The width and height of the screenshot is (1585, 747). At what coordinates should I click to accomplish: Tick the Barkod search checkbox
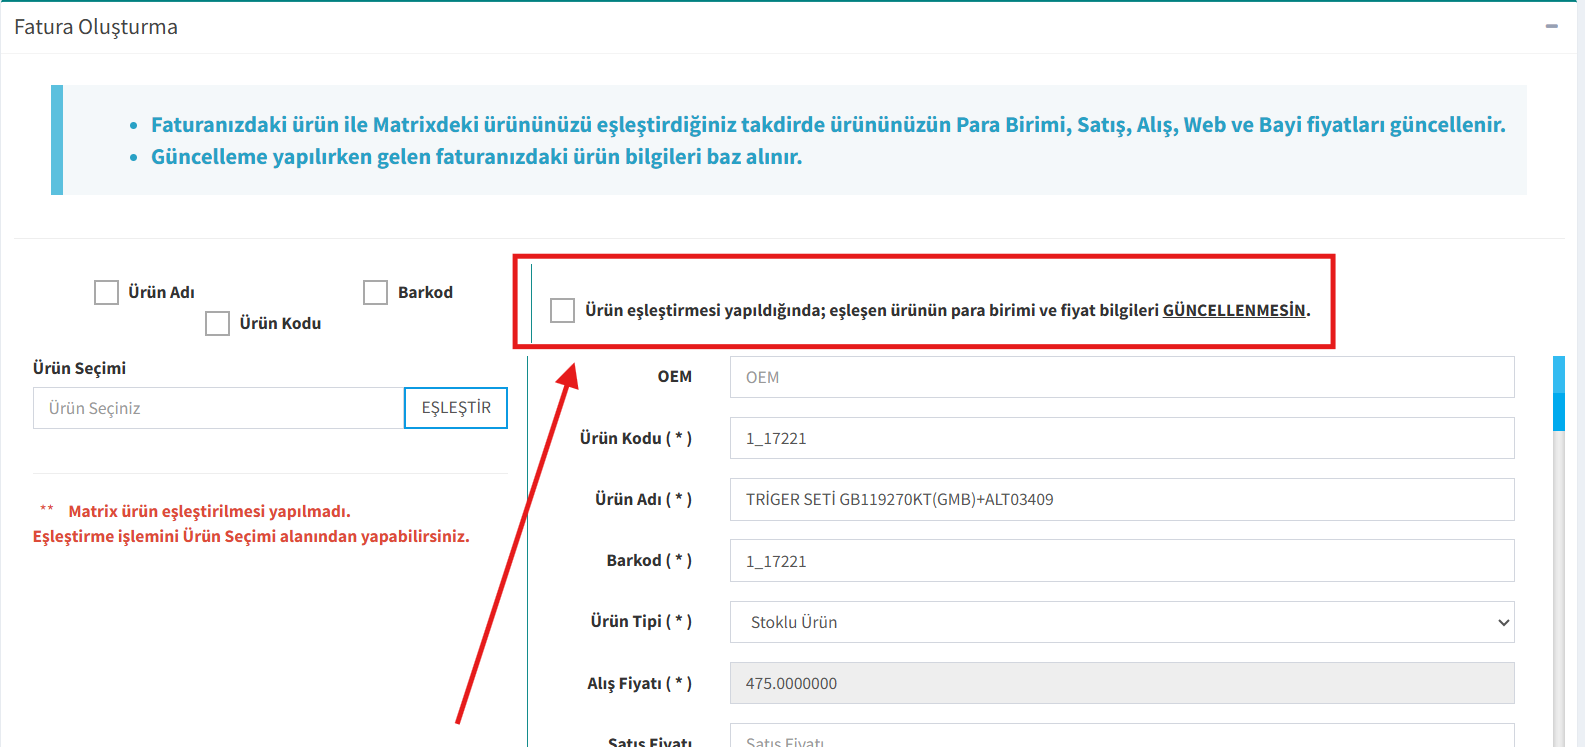(x=375, y=292)
